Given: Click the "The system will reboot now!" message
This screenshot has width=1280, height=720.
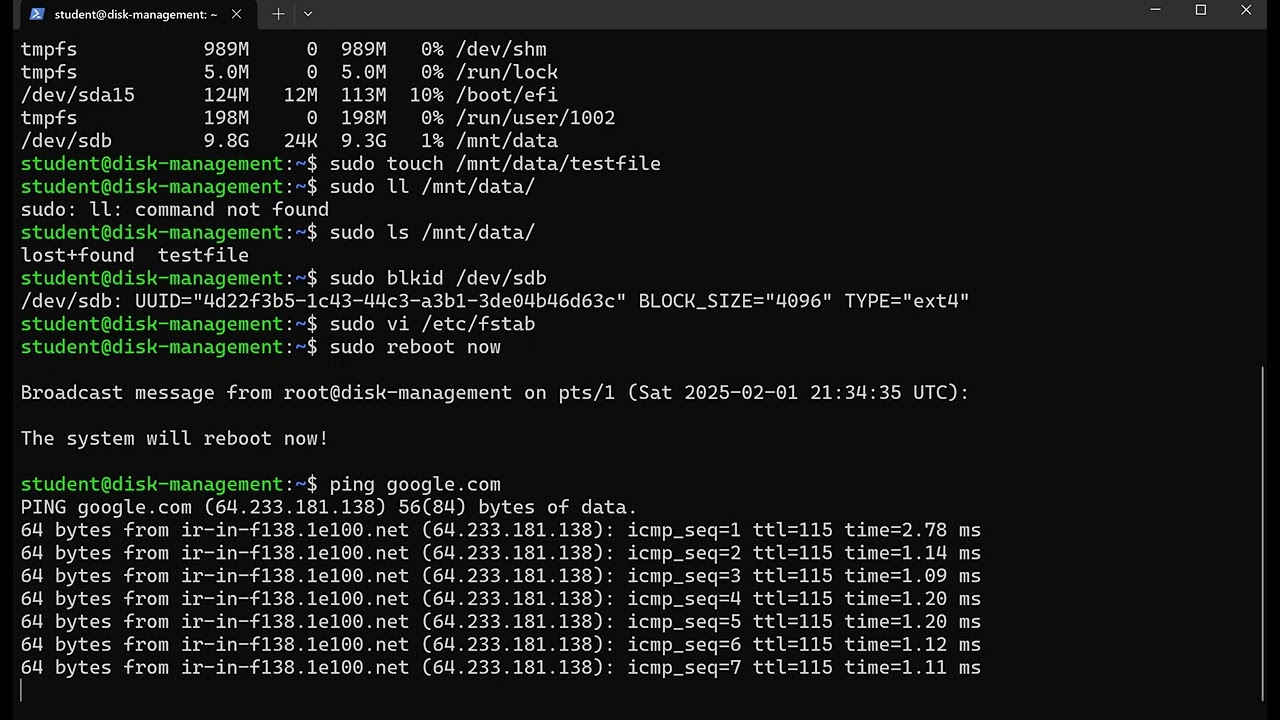Looking at the screenshot, I should coord(175,439).
